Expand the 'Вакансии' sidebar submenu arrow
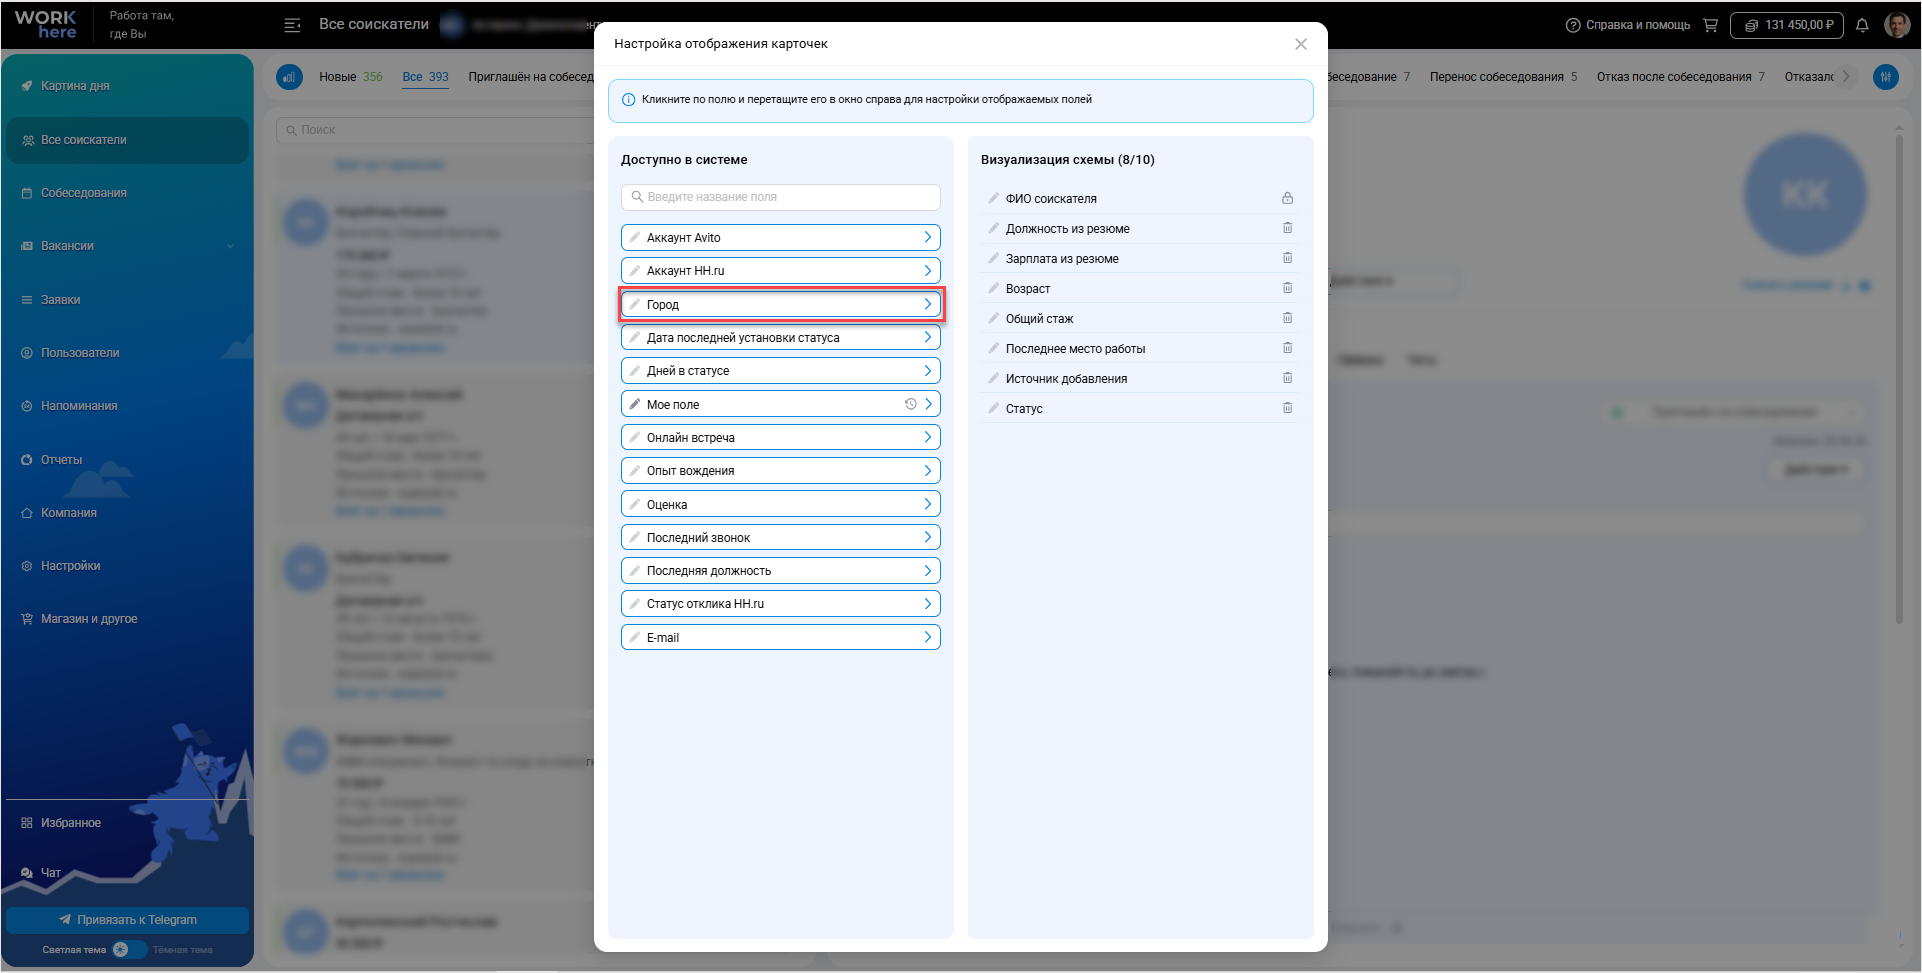1922x973 pixels. coord(231,246)
